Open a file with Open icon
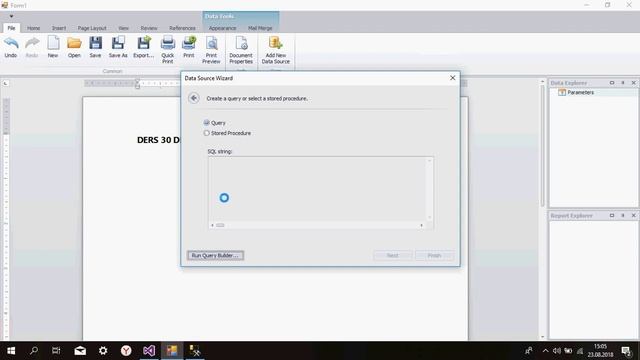Screen dimensions: 640x360 point(74,47)
